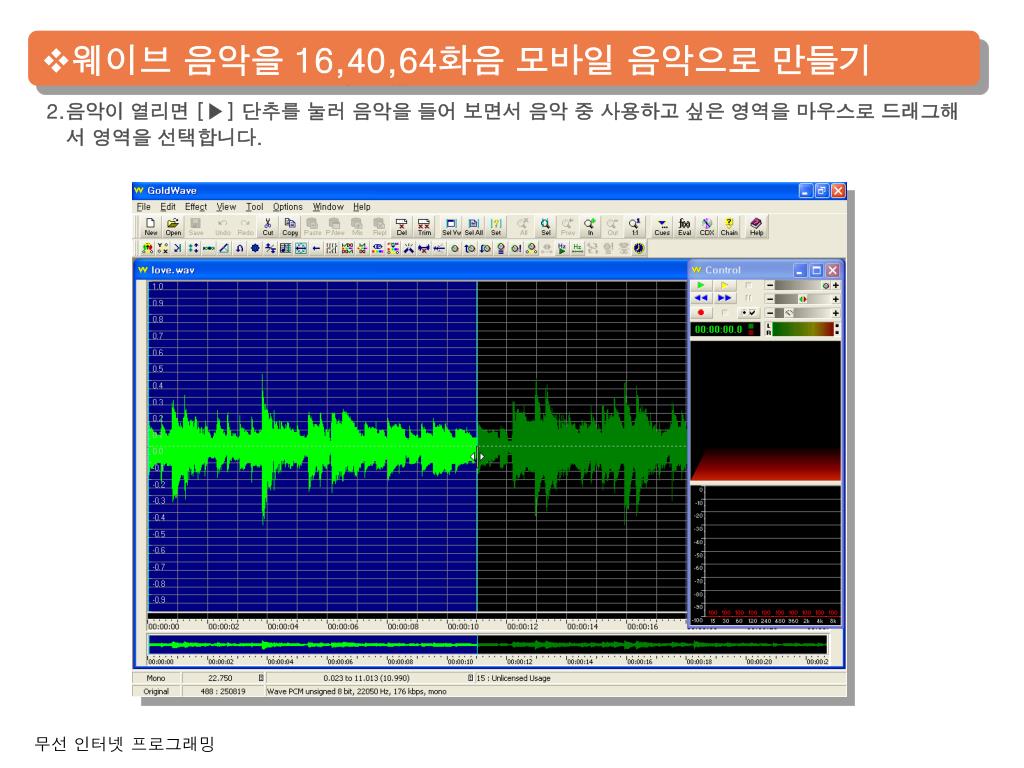1024x768 pixels.
Task: Click the left arrow effects toolbar icon
Action: coord(316,248)
